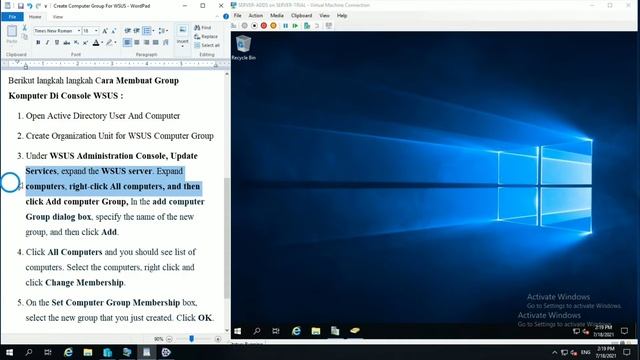Image resolution: width=640 pixels, height=360 pixels.
Task: Open the File tab in WordPad
Action: 12,17
